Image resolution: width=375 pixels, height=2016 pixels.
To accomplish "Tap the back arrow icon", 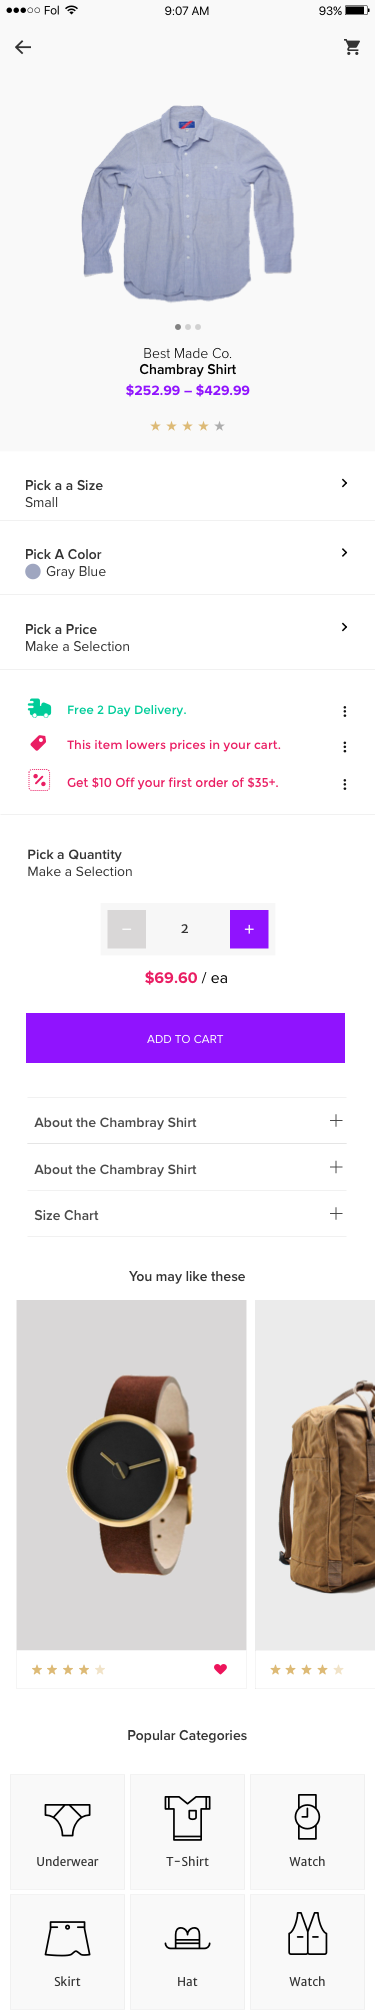I will (23, 47).
